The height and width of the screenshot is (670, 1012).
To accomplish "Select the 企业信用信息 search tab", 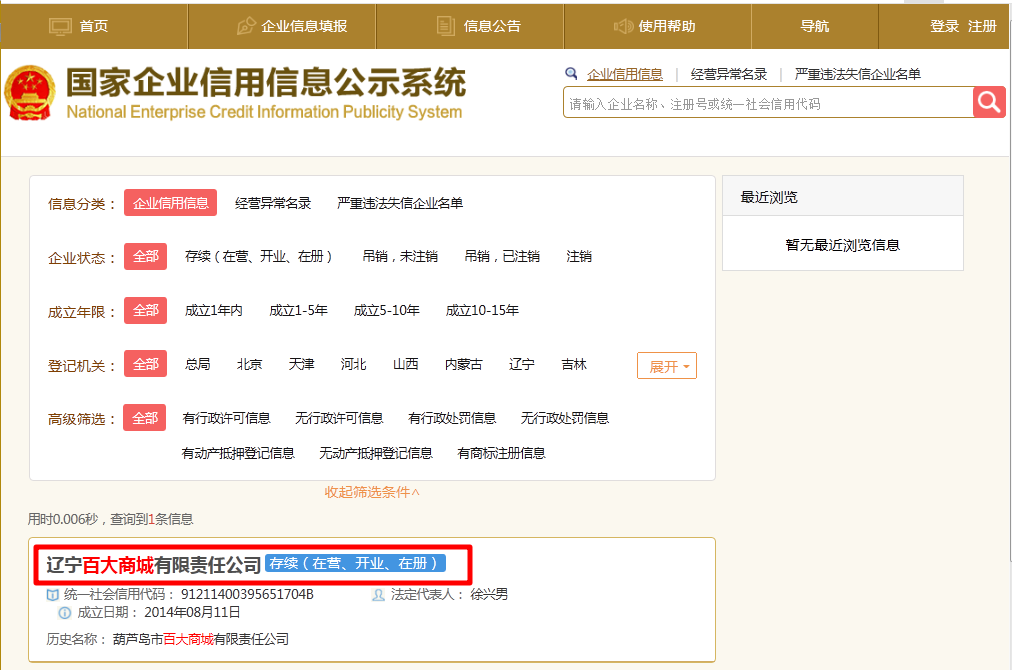I will click(625, 74).
